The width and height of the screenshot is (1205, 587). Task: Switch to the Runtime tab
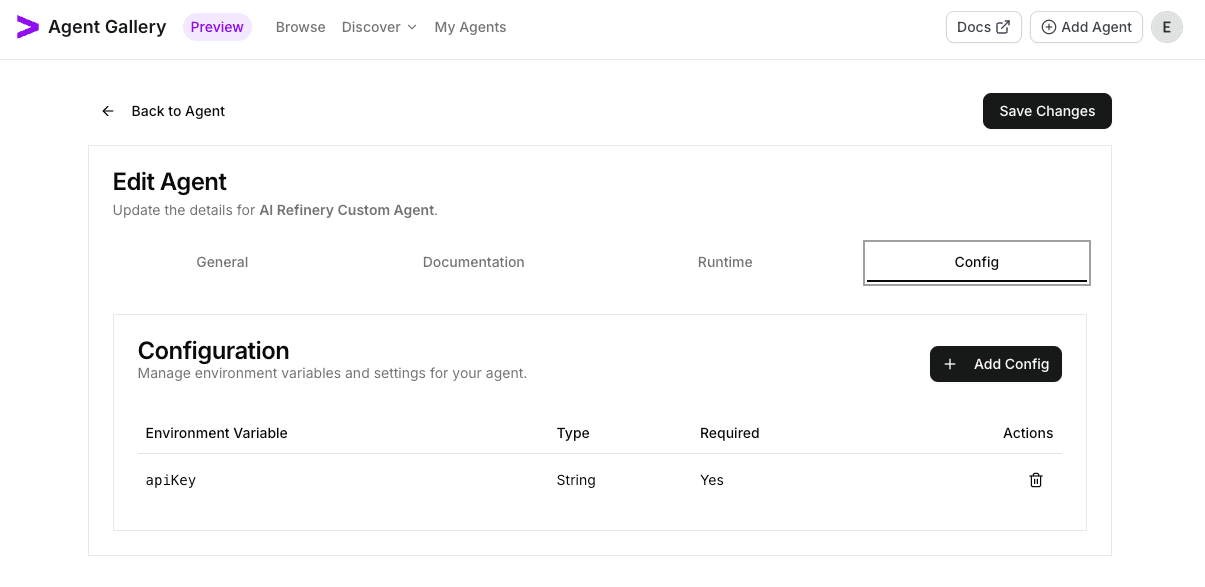click(725, 262)
